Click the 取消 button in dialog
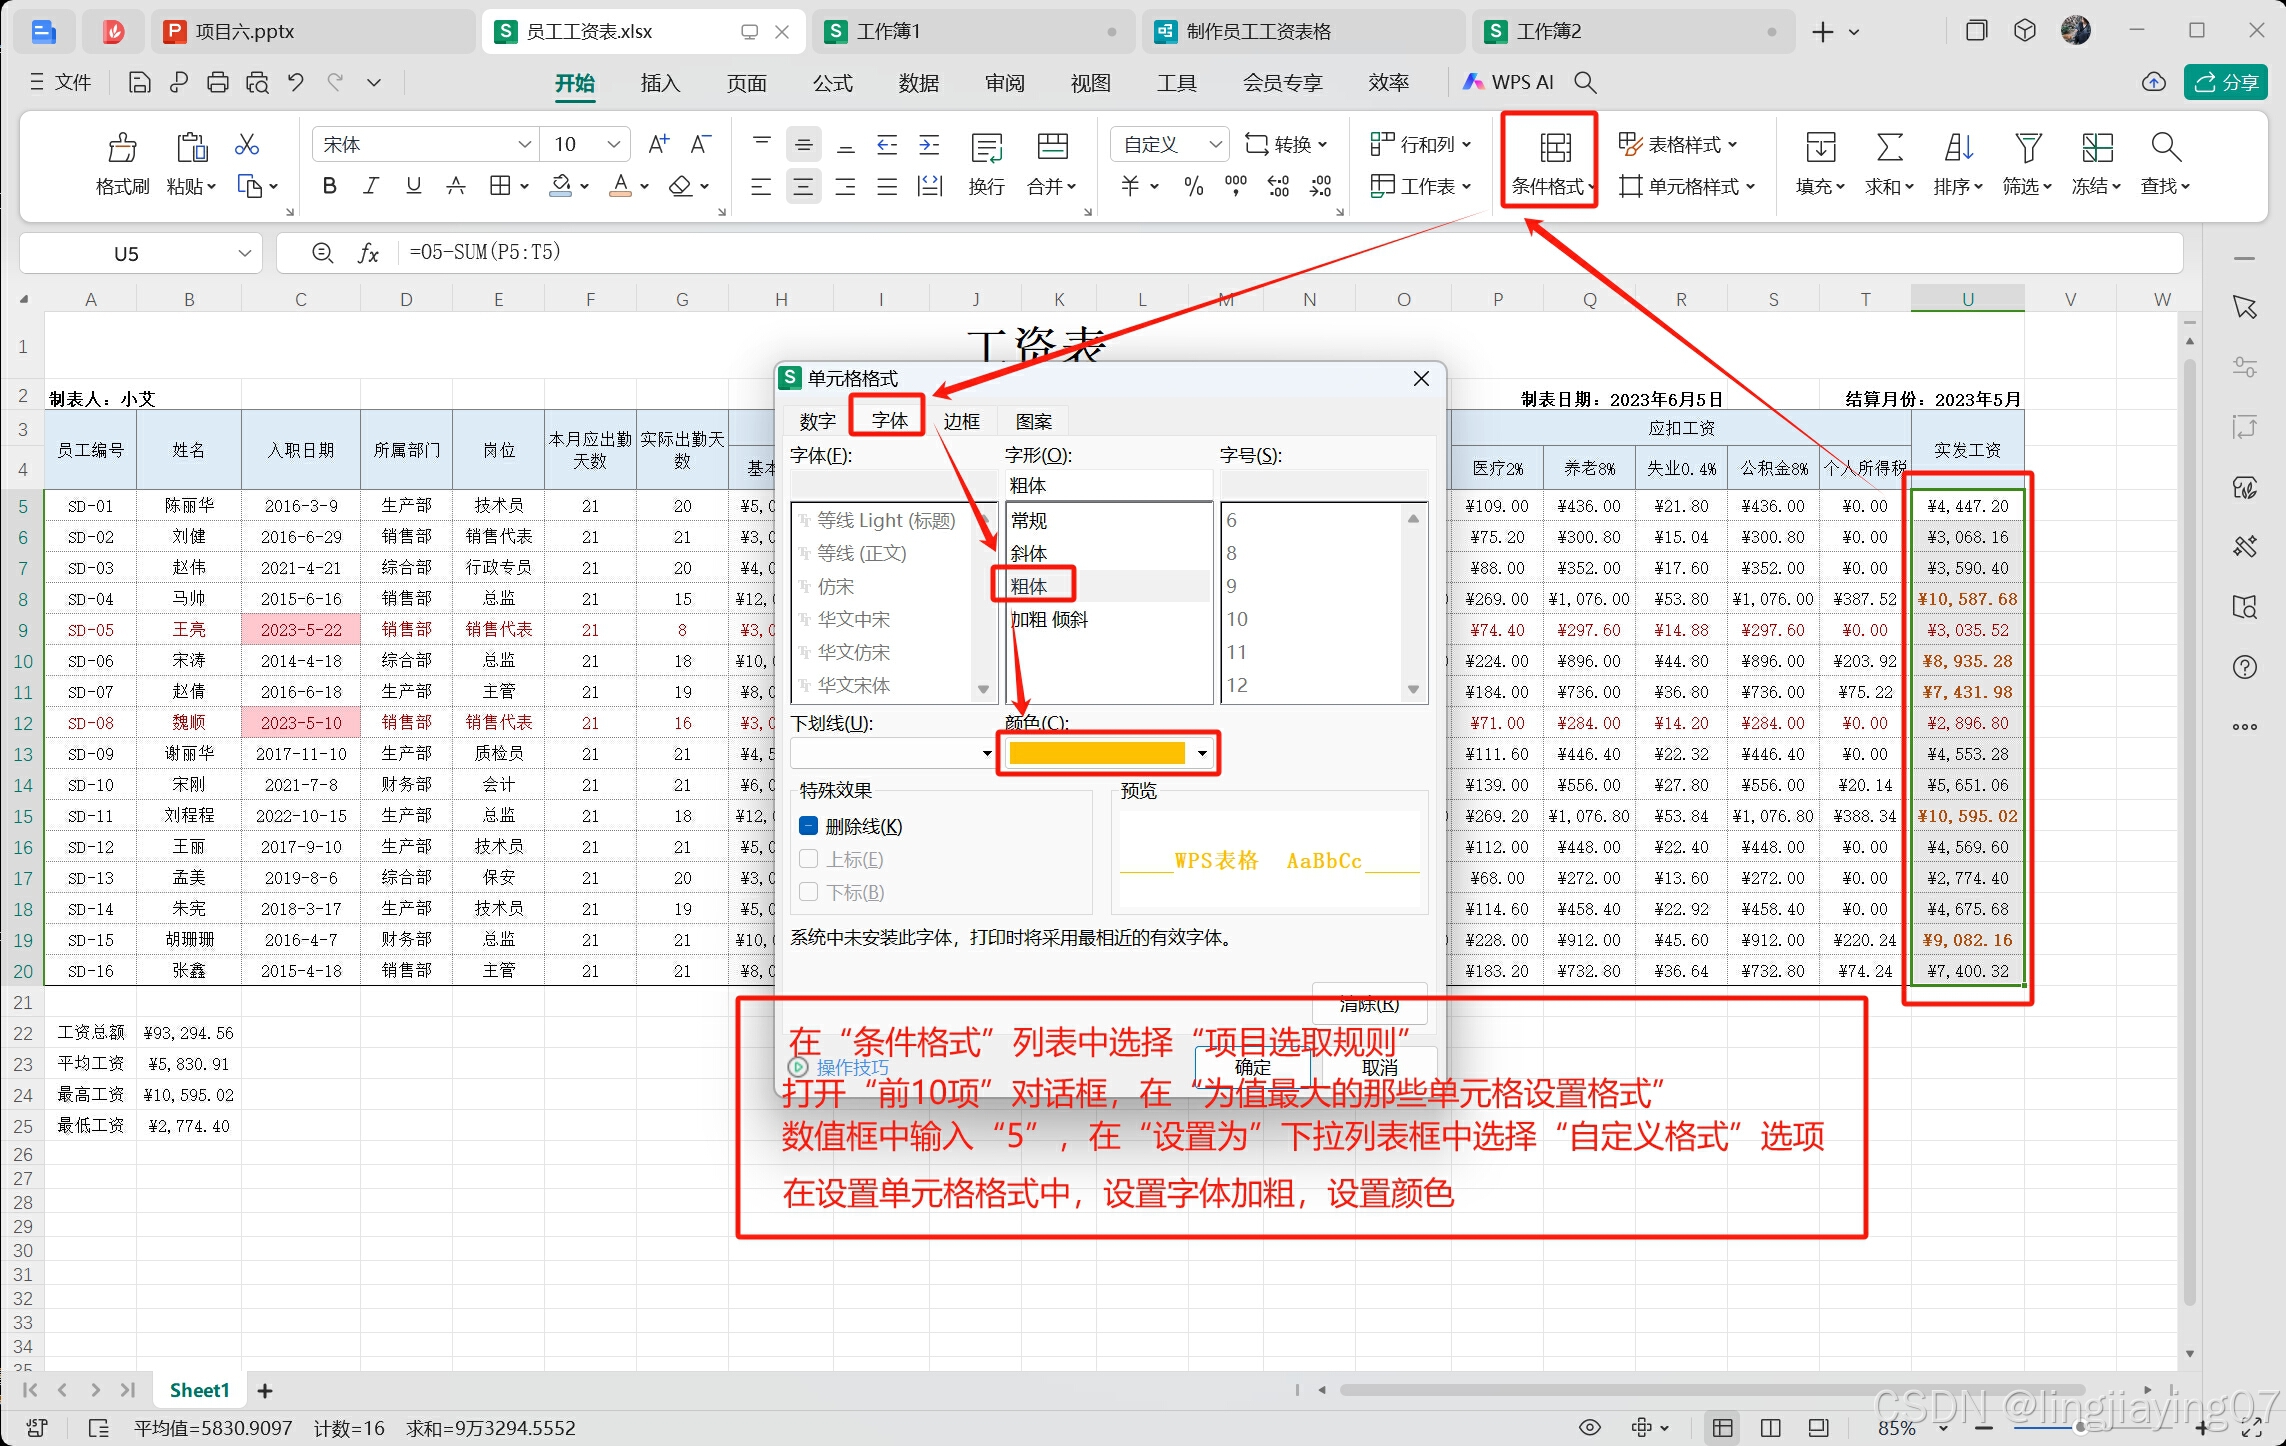Image resolution: width=2286 pixels, height=1446 pixels. point(1379,1067)
